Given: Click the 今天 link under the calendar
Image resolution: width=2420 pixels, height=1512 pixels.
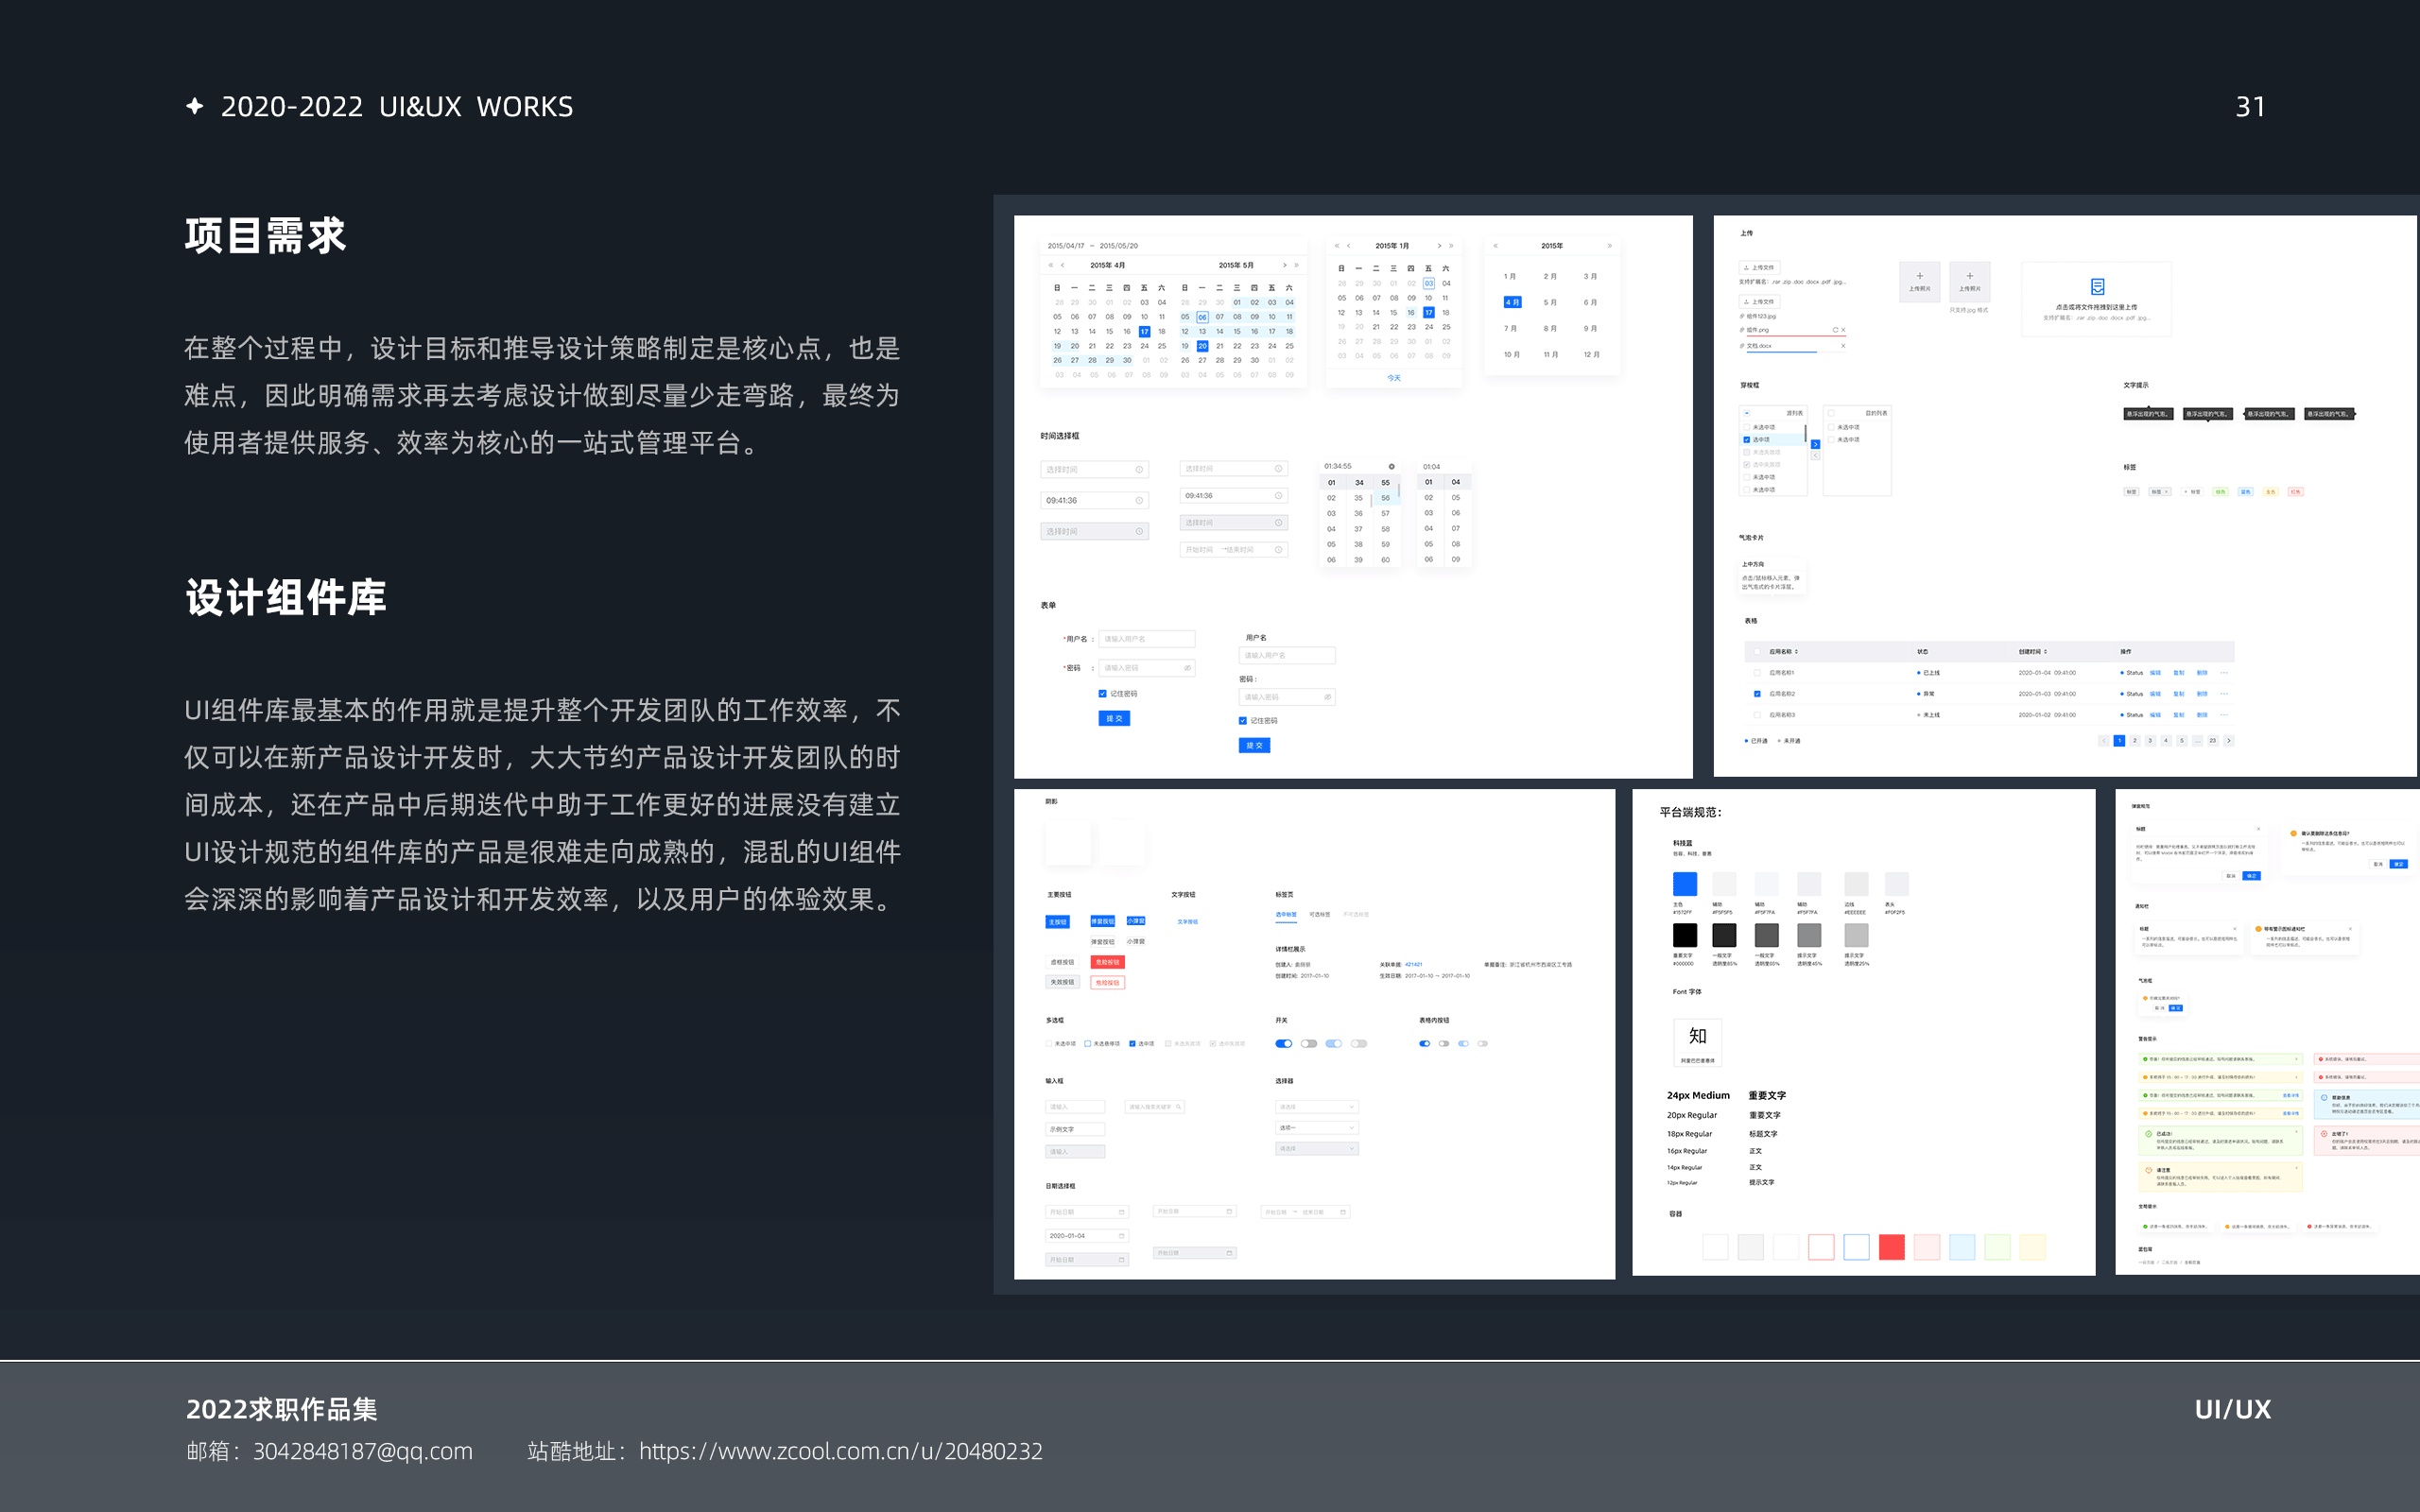Looking at the screenshot, I should pos(1394,378).
